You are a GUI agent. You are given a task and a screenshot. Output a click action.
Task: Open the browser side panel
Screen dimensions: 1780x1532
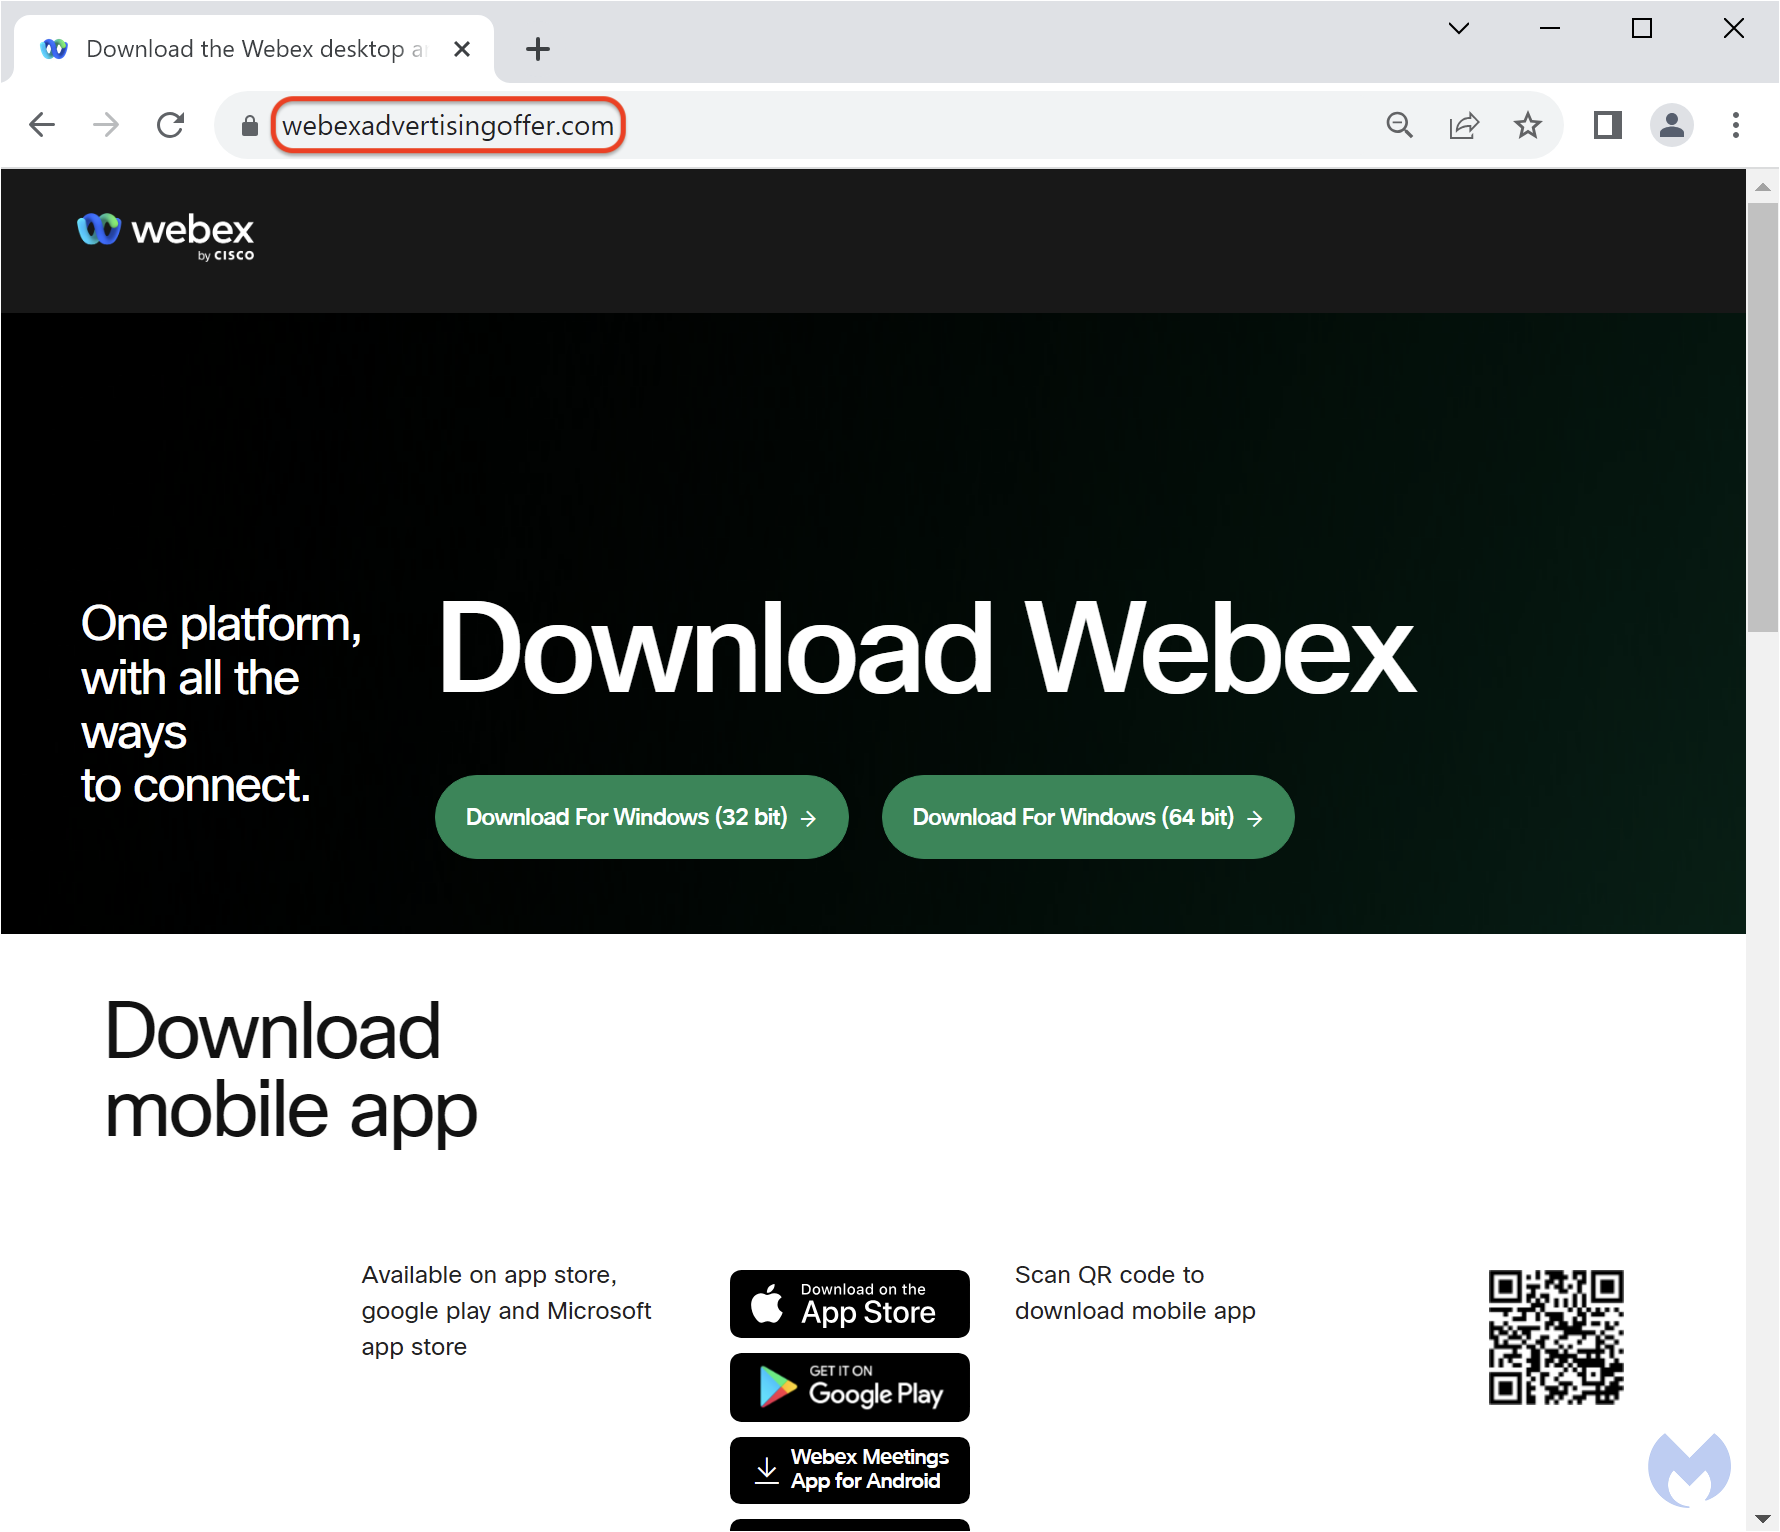pos(1608,125)
